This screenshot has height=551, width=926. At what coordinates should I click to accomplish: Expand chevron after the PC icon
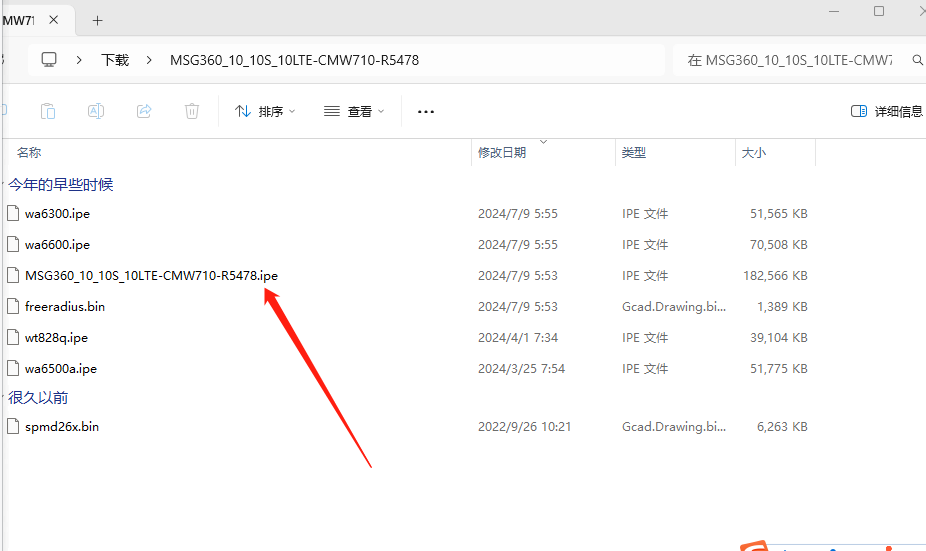[x=79, y=60]
